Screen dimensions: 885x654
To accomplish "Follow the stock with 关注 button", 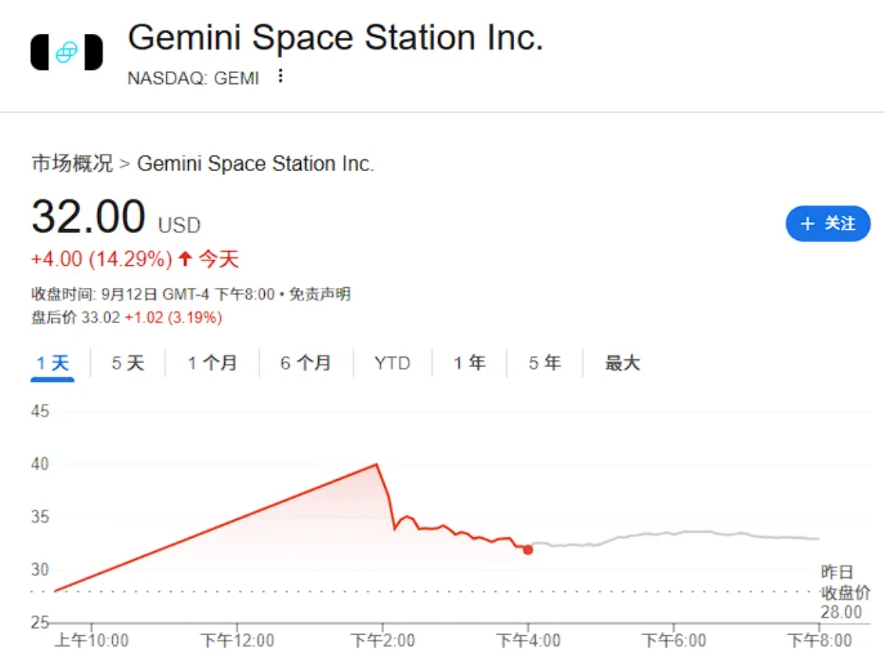I will 828,223.
